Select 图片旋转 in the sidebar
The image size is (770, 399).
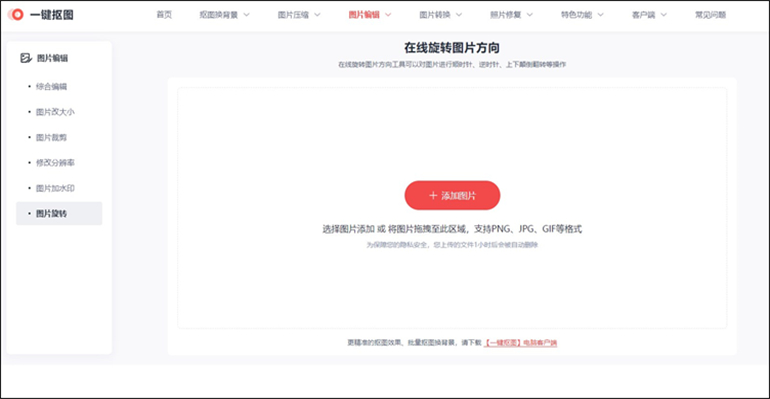[x=59, y=213]
